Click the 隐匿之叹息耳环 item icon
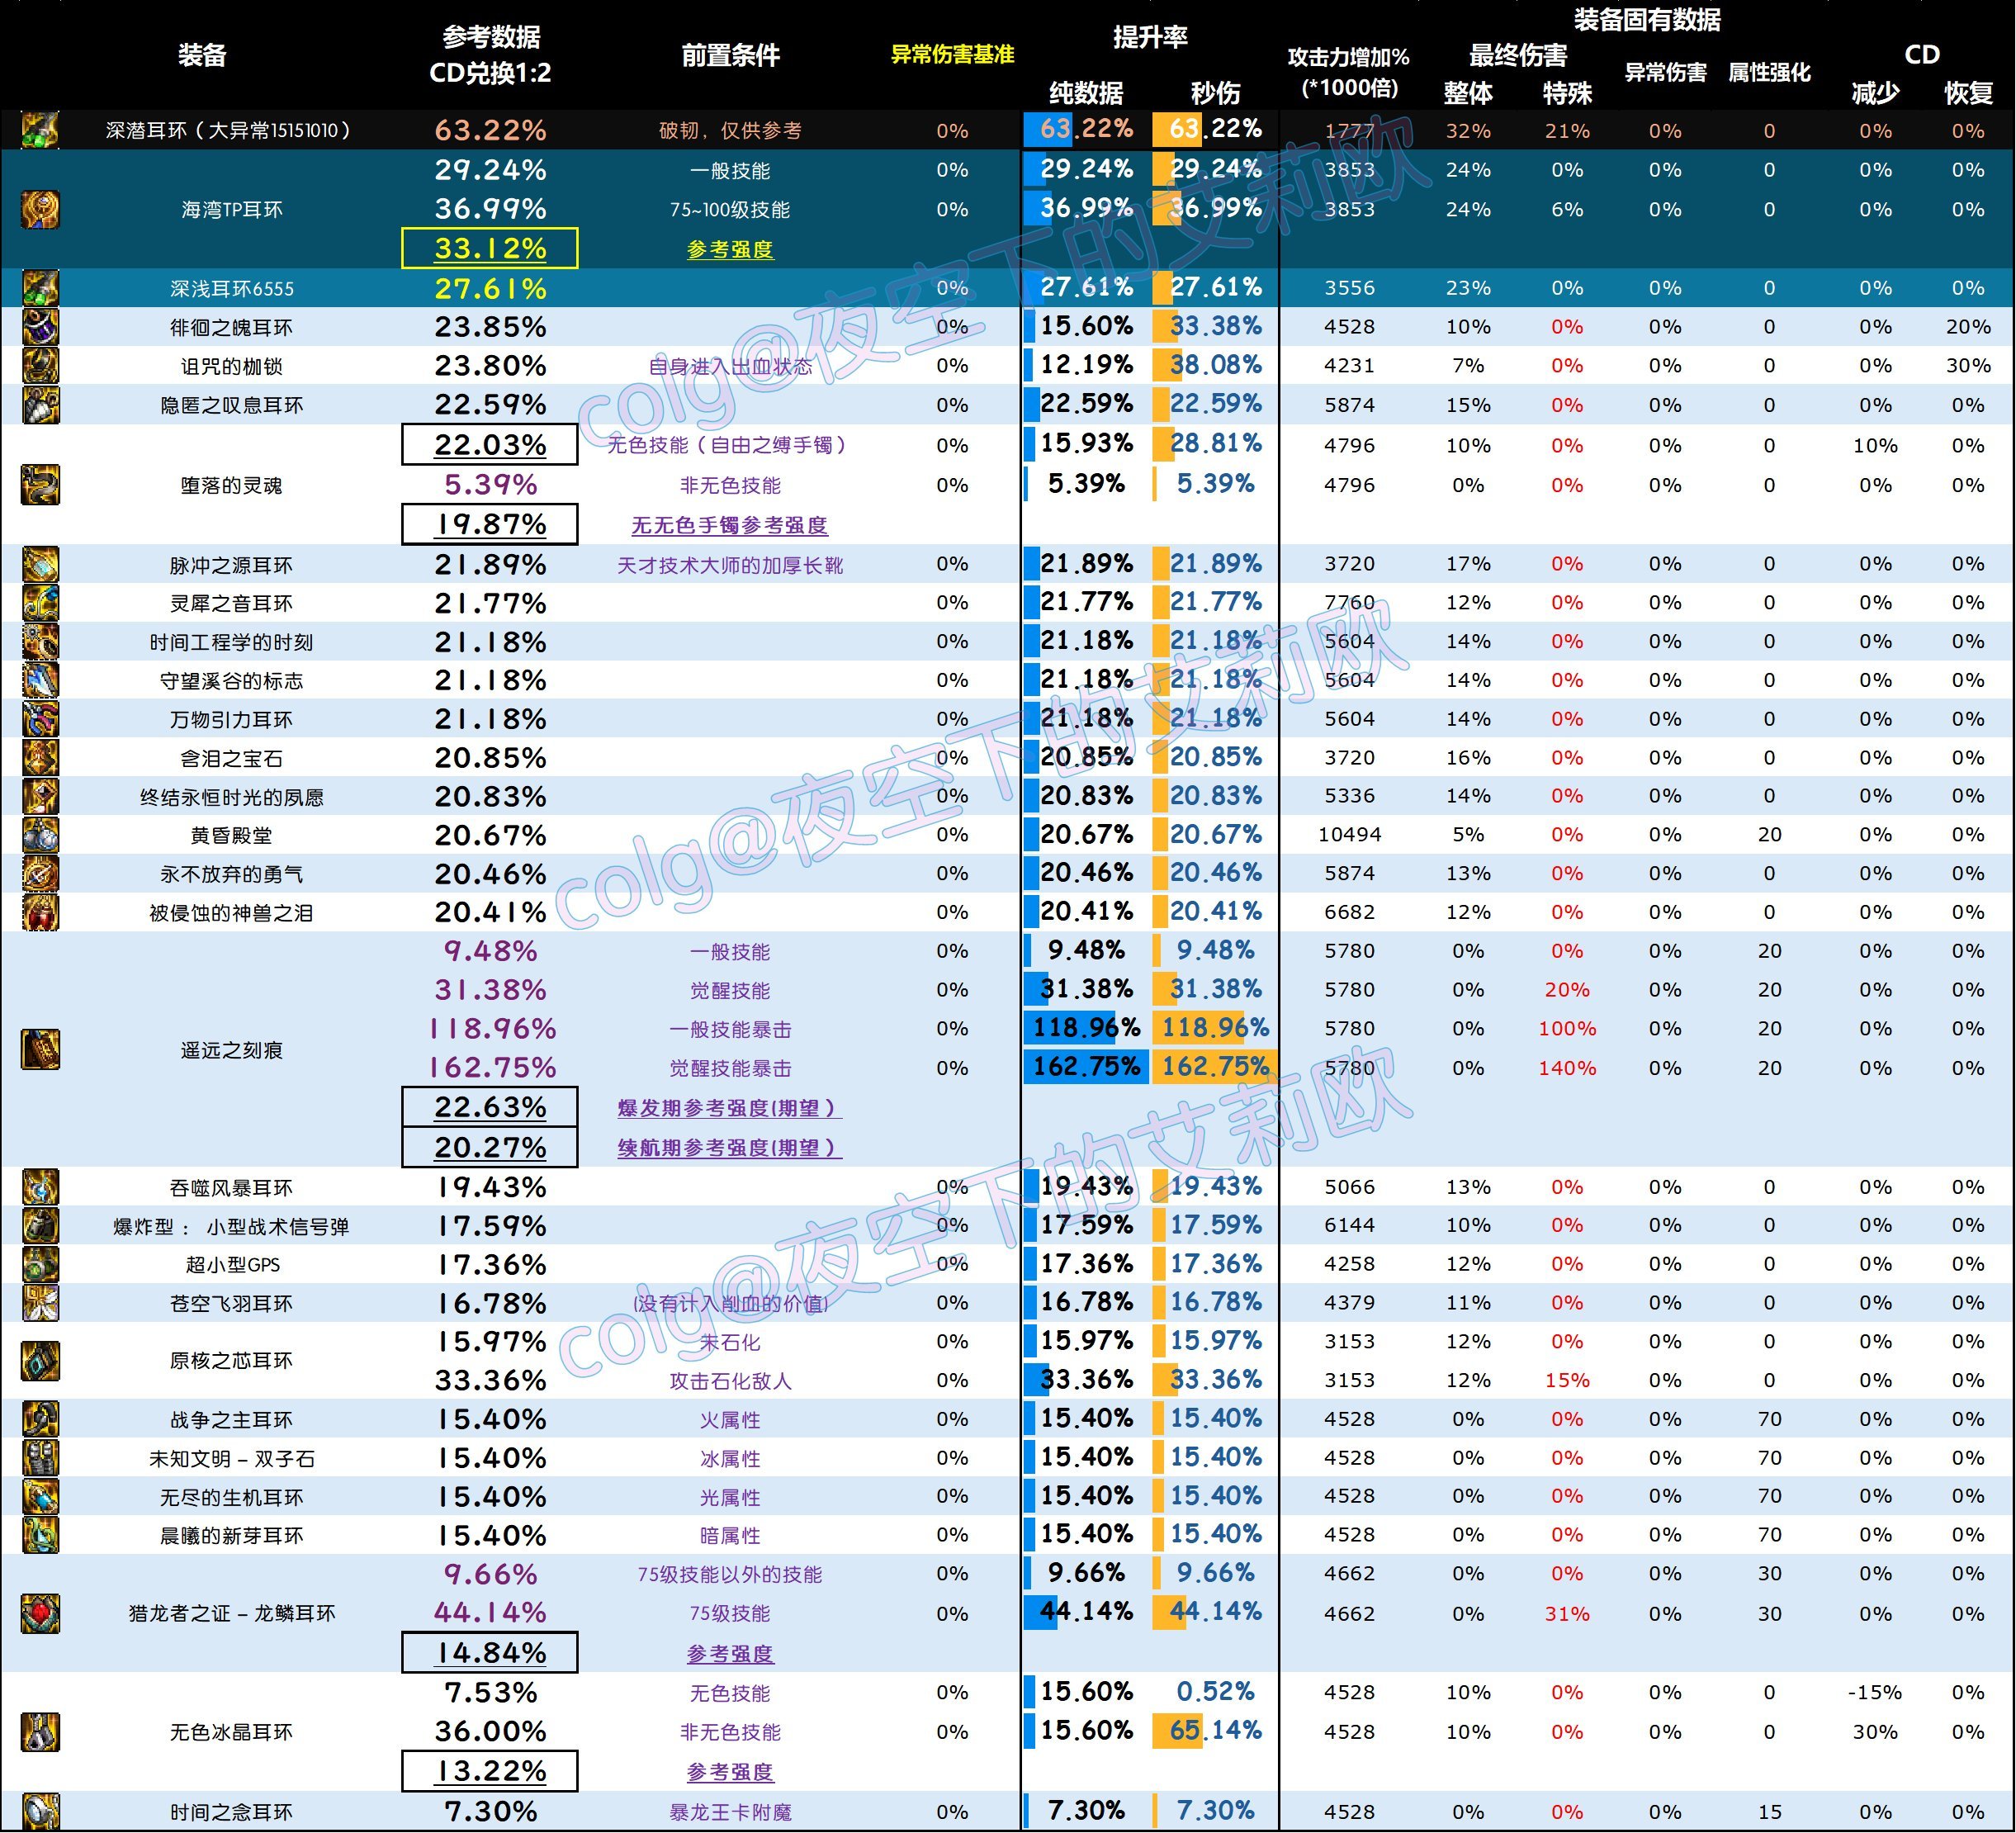The height and width of the screenshot is (1833, 2016). pyautogui.click(x=40, y=405)
